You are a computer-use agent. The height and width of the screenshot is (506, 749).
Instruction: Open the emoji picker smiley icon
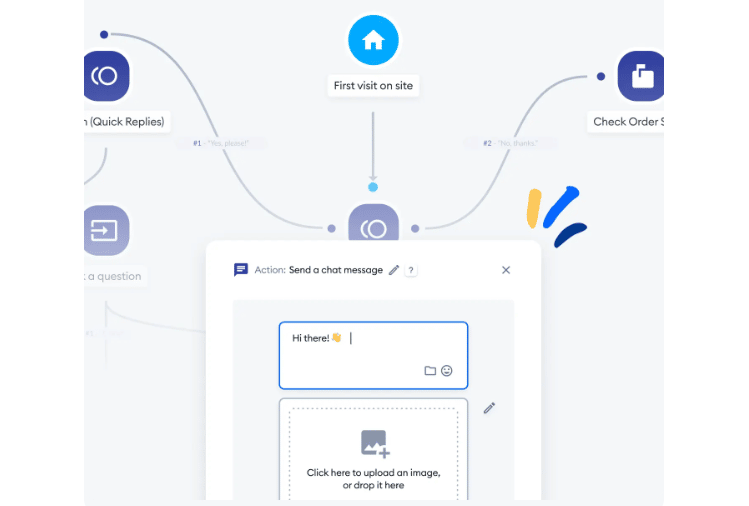(x=447, y=370)
